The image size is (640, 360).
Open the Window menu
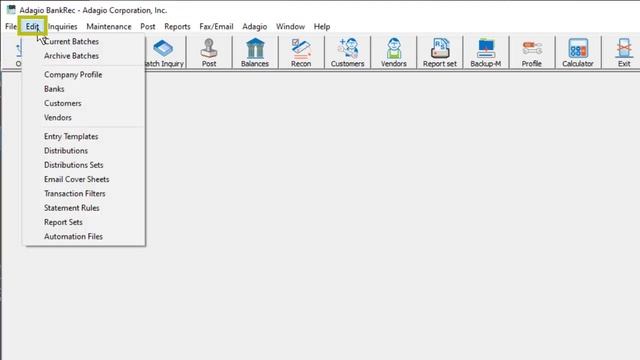tap(291, 27)
